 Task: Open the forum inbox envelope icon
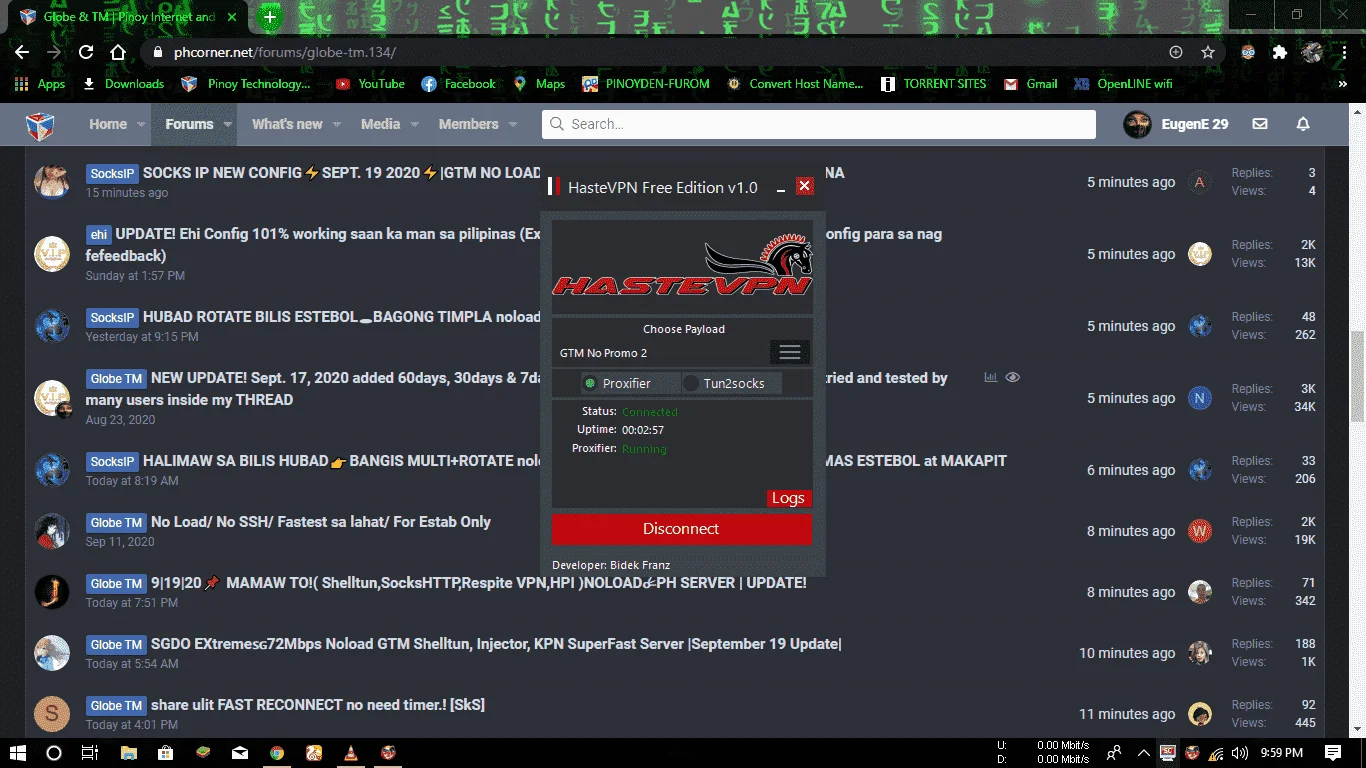pos(1260,124)
